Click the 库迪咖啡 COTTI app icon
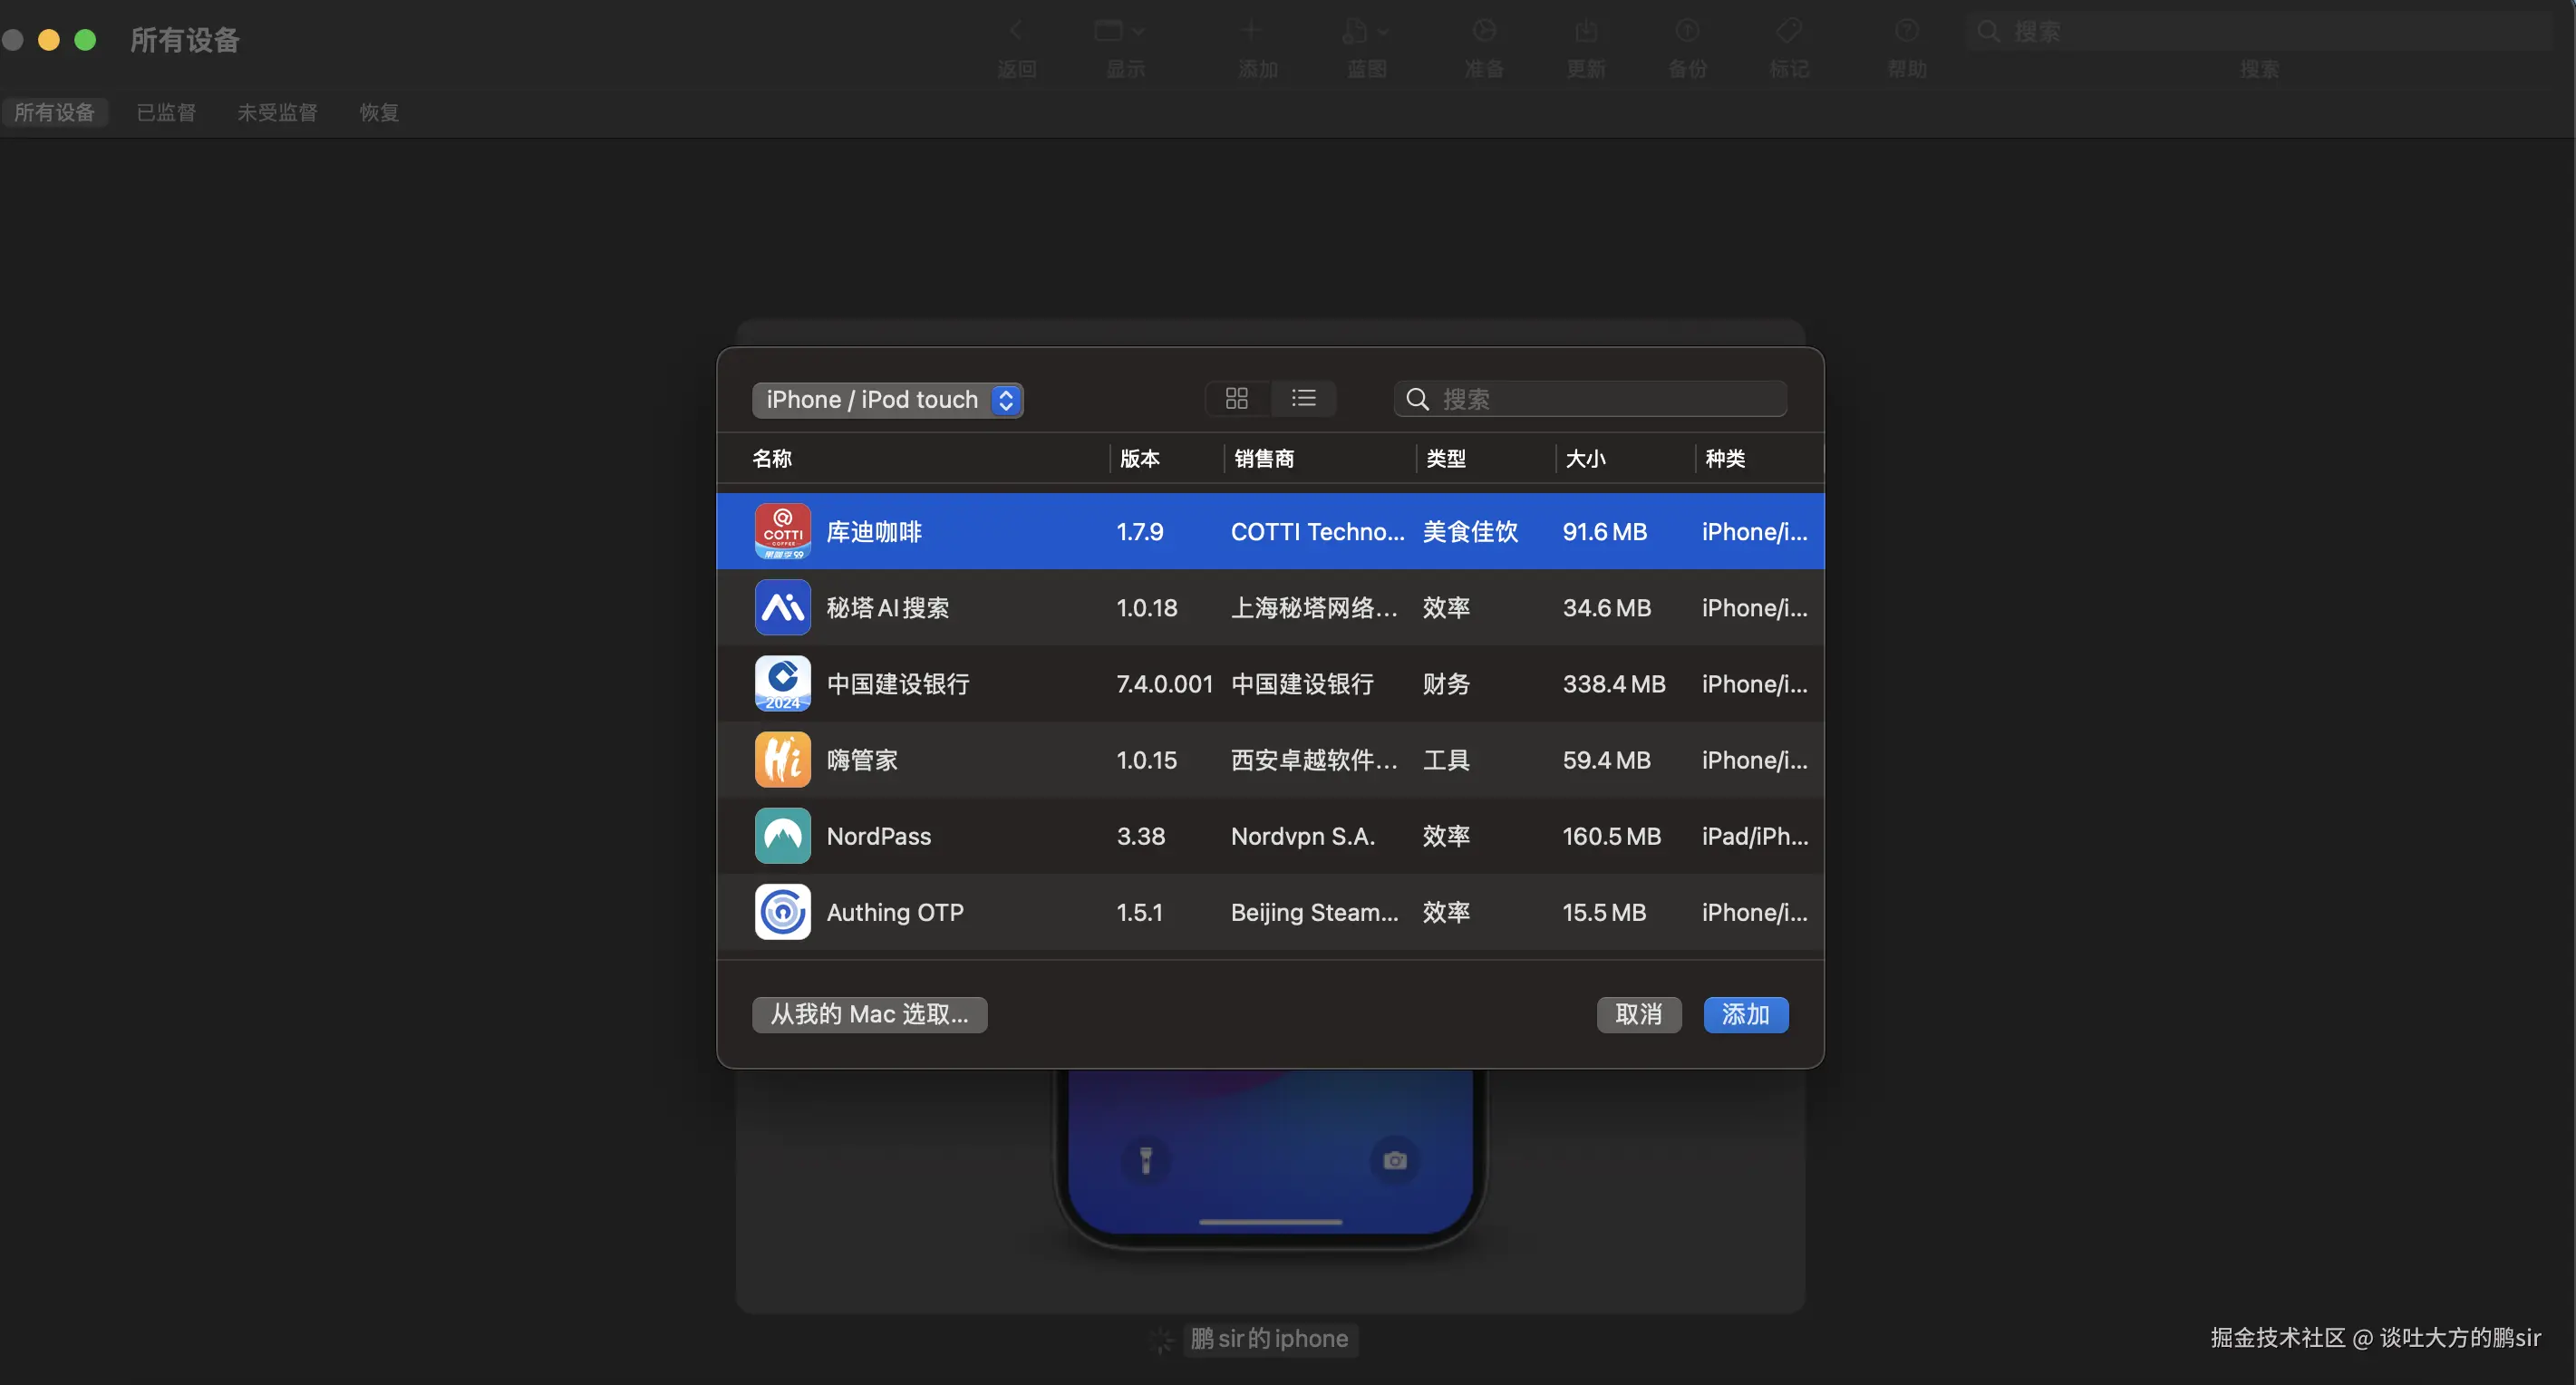This screenshot has width=2576, height=1385. click(x=782, y=531)
